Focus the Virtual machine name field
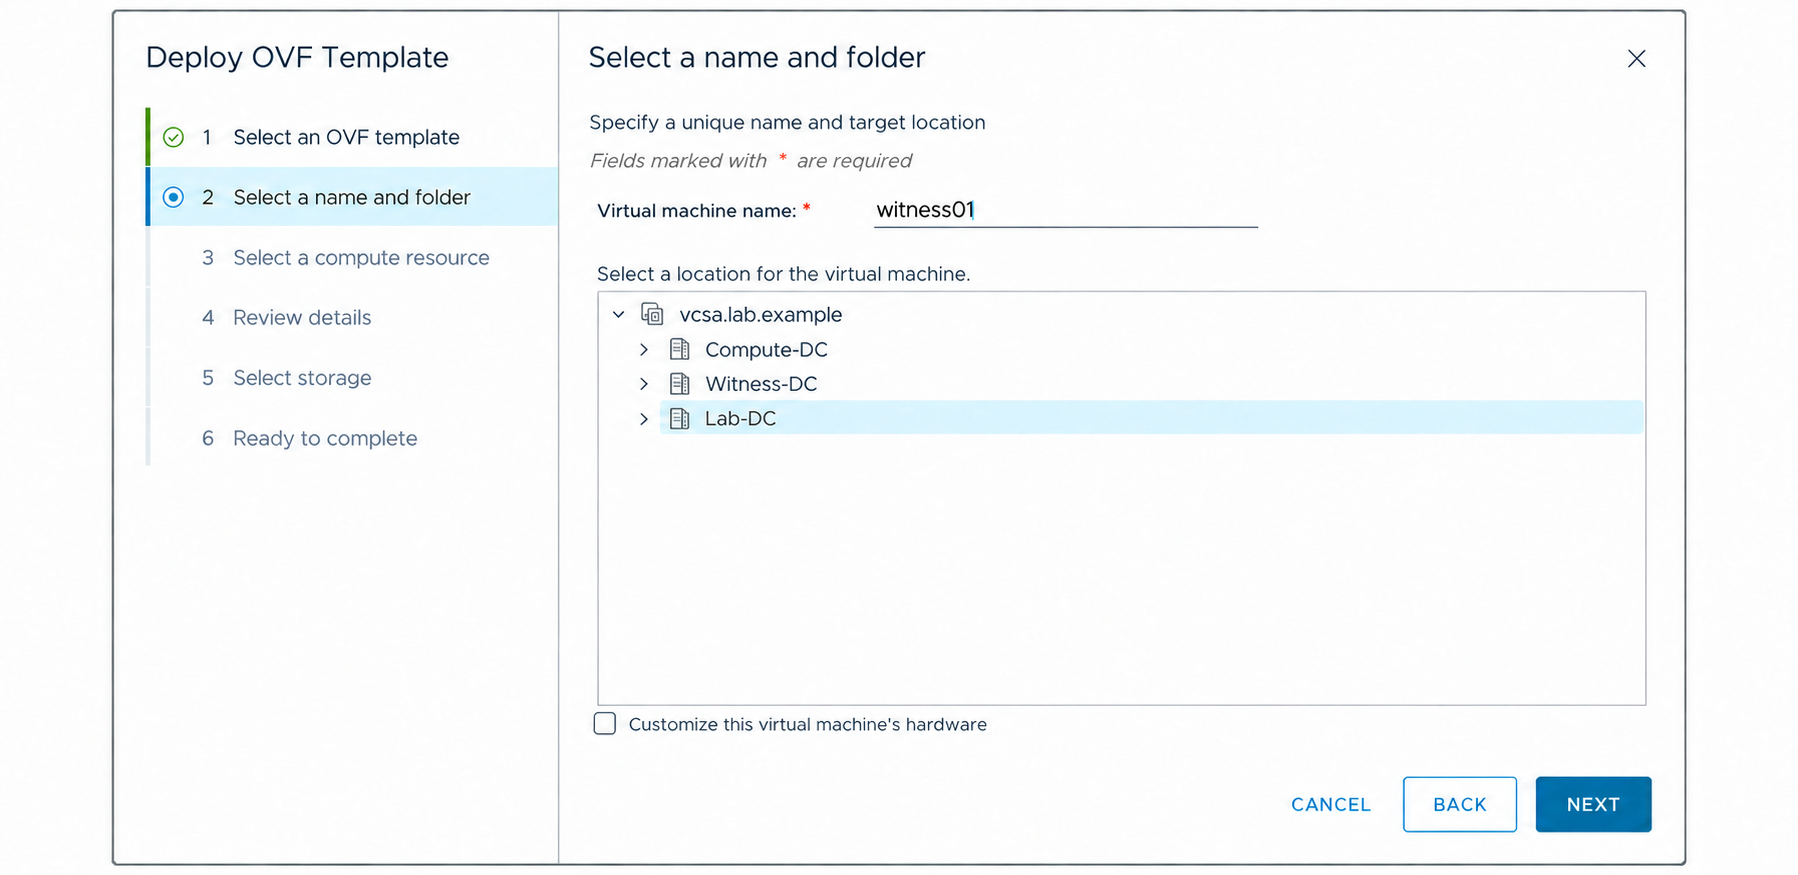 [1065, 210]
